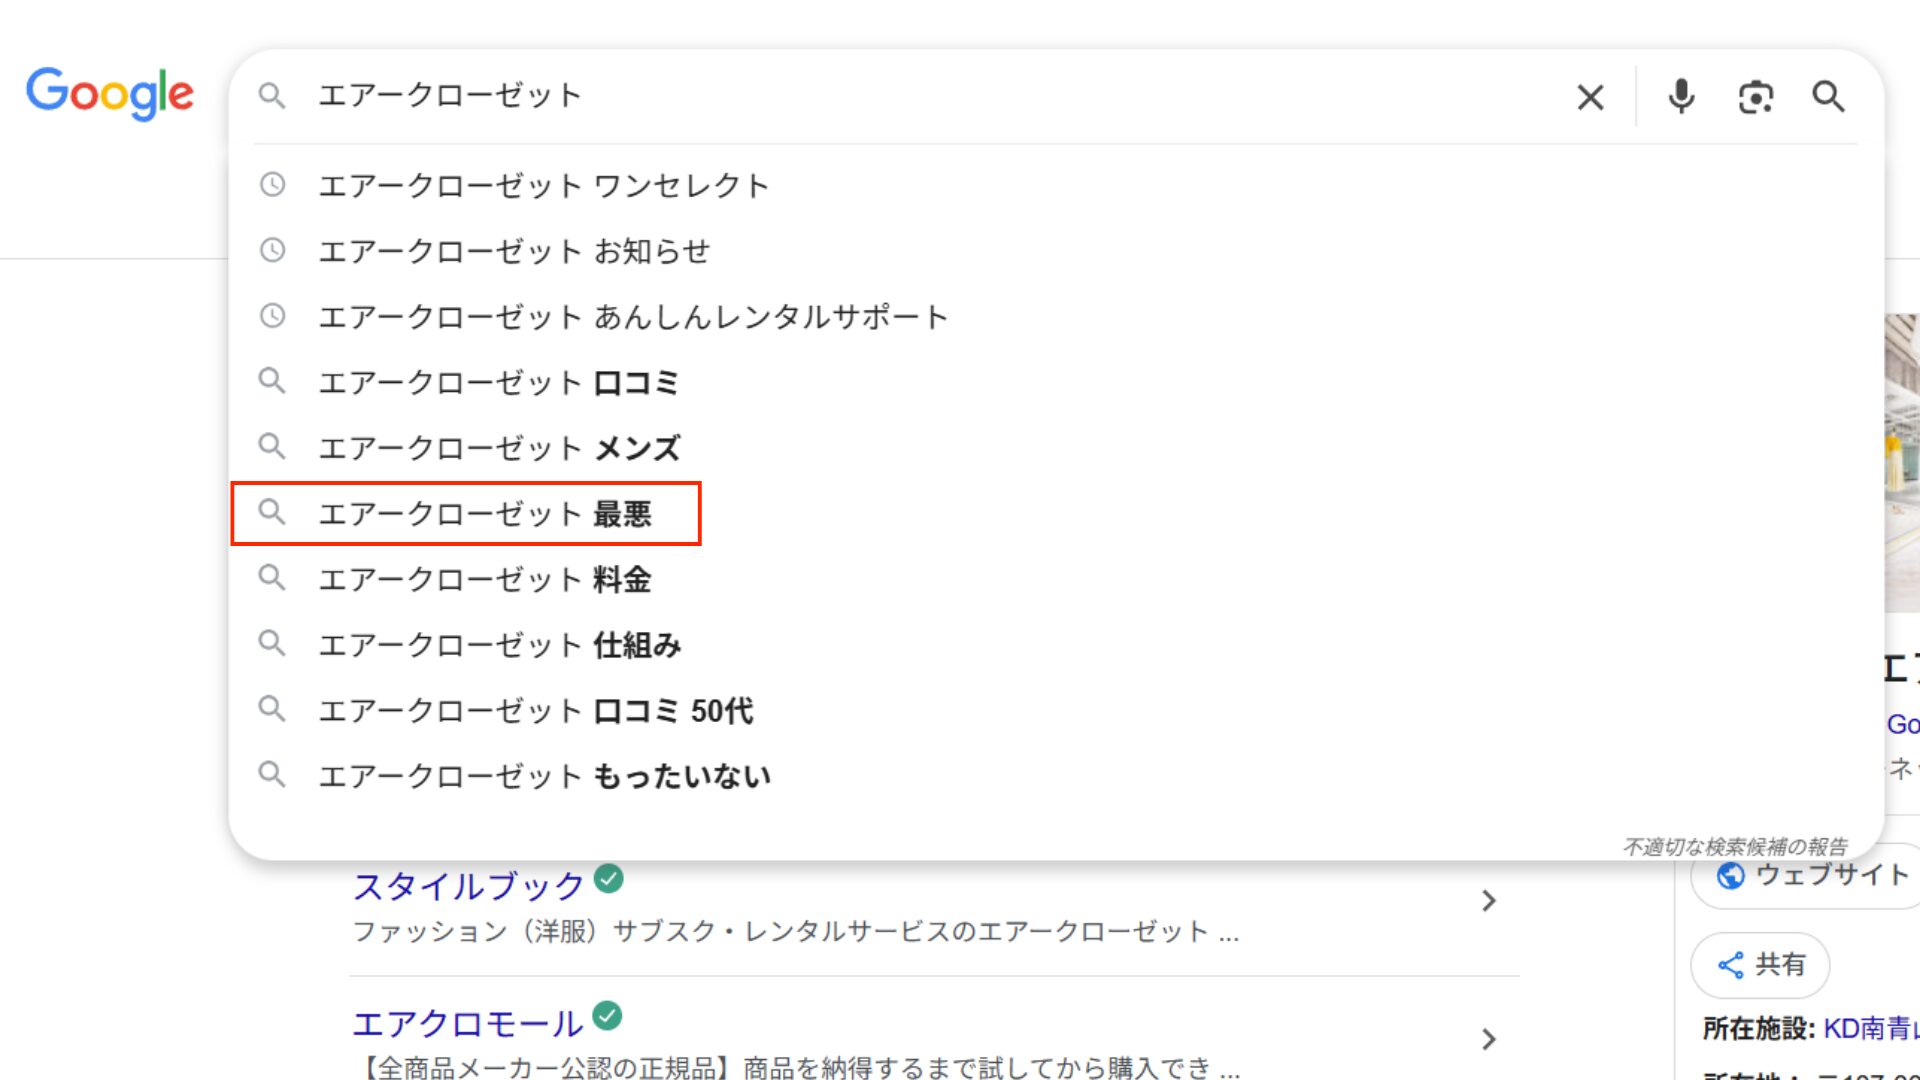1920x1080 pixels.
Task: Start voice search with the microphone icon
Action: [x=1681, y=96]
